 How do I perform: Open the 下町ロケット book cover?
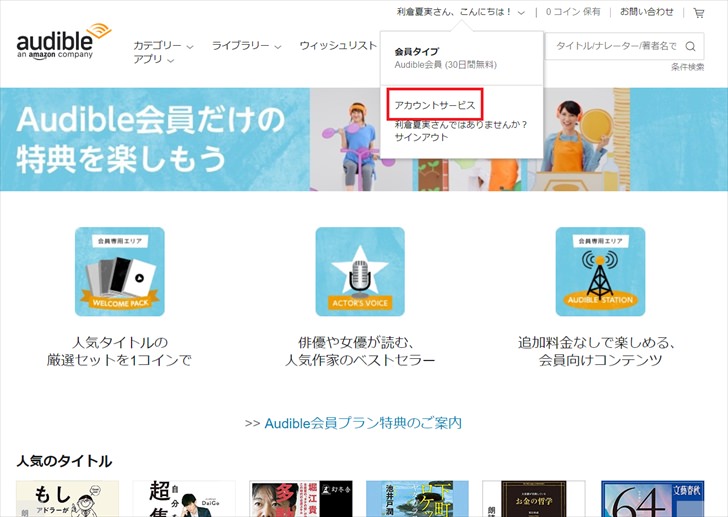pyautogui.click(x=417, y=499)
